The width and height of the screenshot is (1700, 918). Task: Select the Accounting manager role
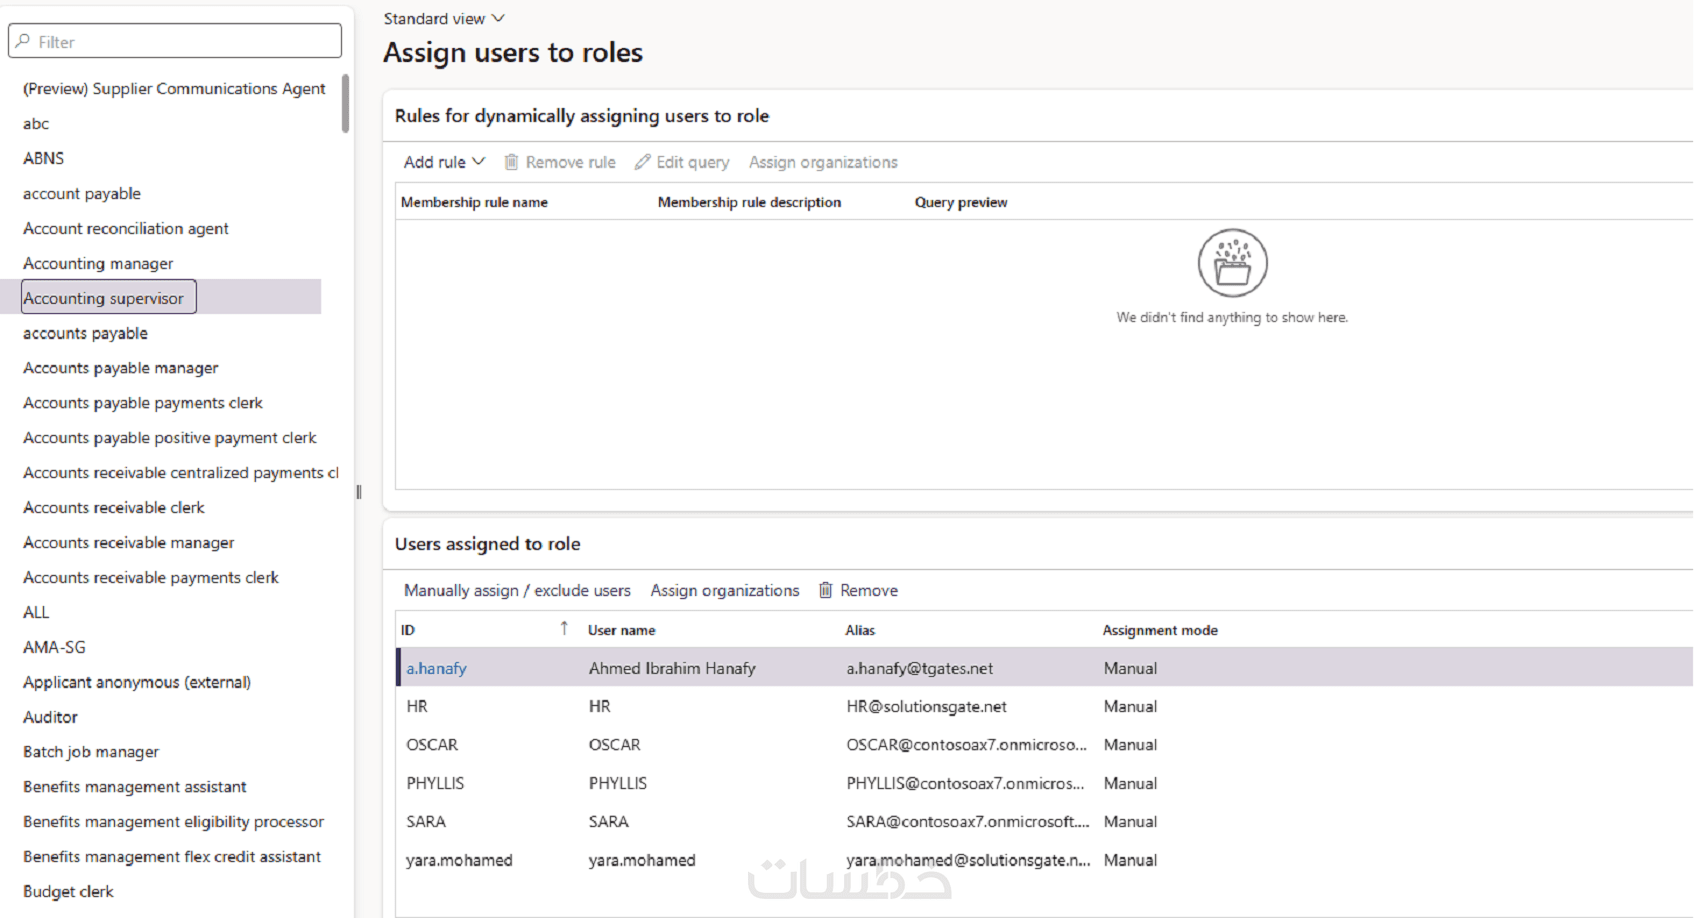click(x=98, y=264)
